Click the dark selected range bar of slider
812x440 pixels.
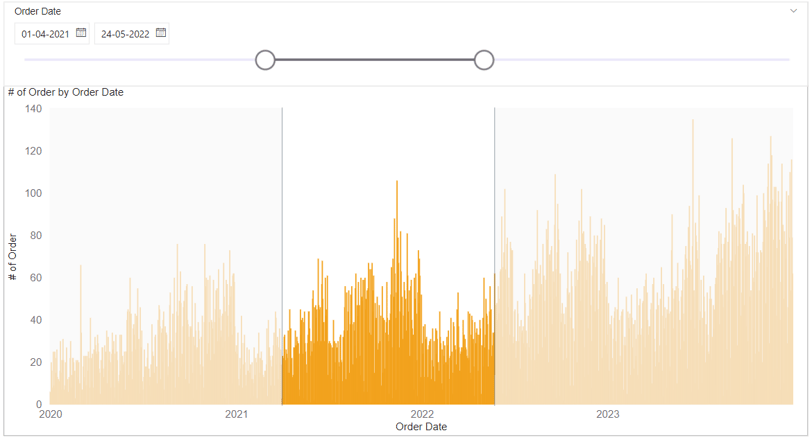coord(374,60)
